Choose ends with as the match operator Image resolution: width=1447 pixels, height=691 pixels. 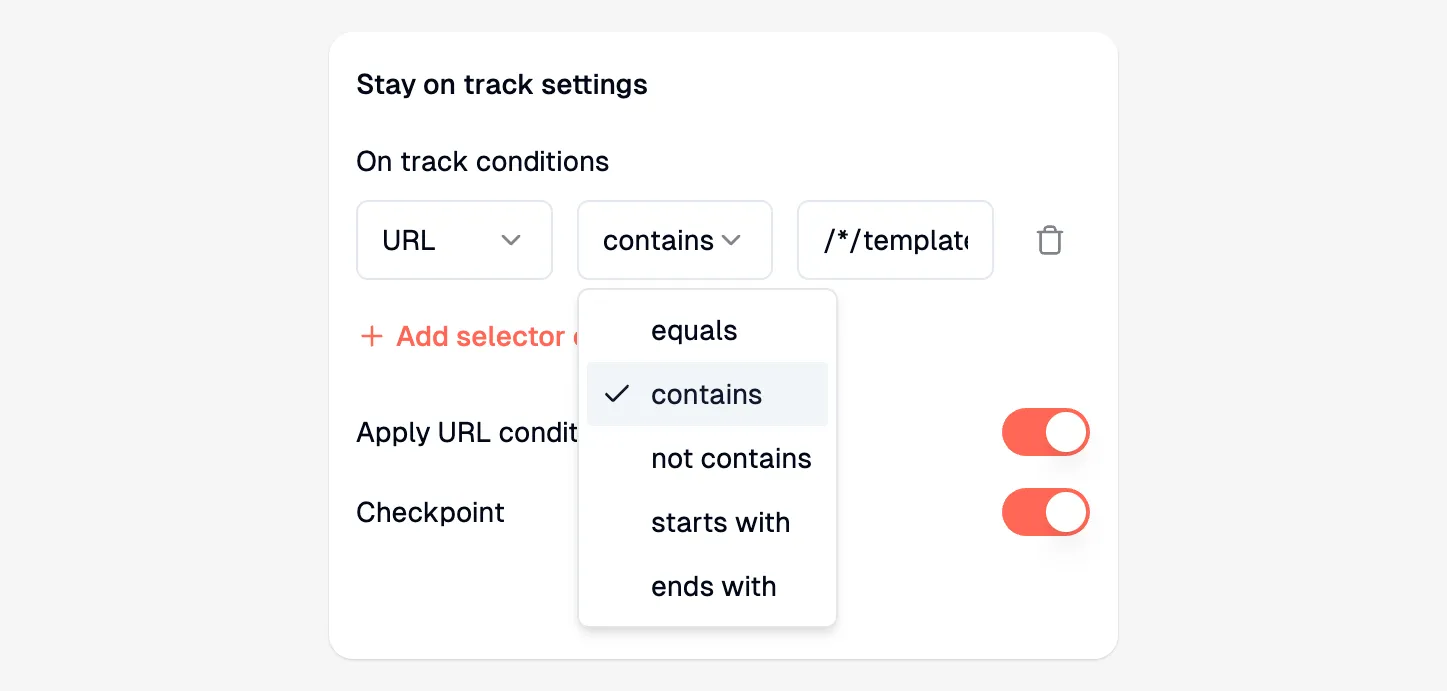click(713, 586)
